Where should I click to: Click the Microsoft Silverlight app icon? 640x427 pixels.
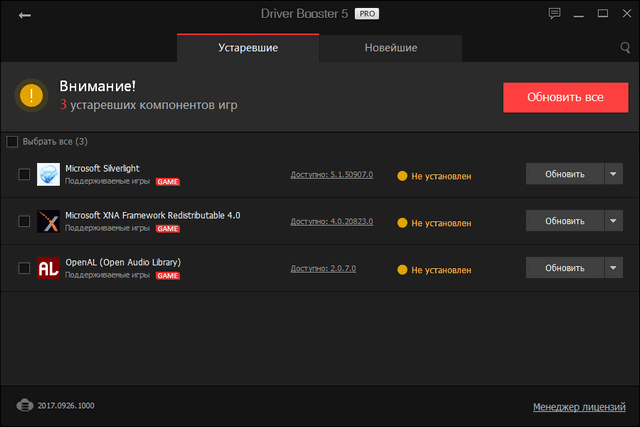pyautogui.click(x=48, y=174)
